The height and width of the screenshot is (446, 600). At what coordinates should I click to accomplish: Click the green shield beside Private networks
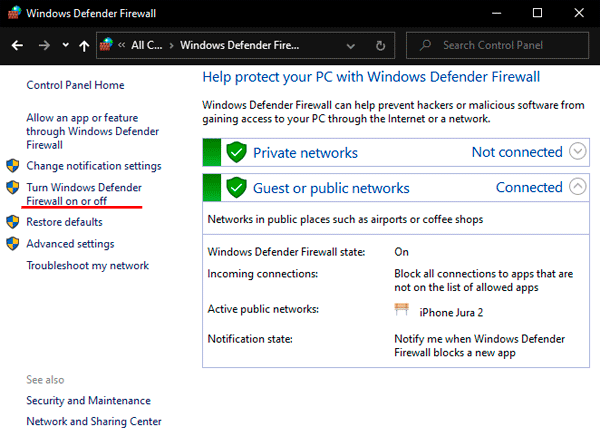[236, 153]
